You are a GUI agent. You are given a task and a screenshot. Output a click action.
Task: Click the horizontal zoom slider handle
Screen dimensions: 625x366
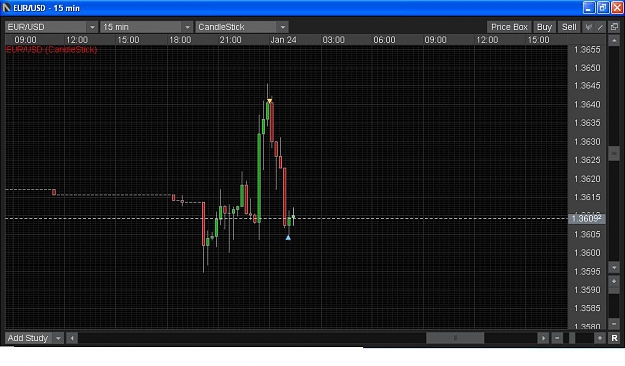[x=572, y=338]
